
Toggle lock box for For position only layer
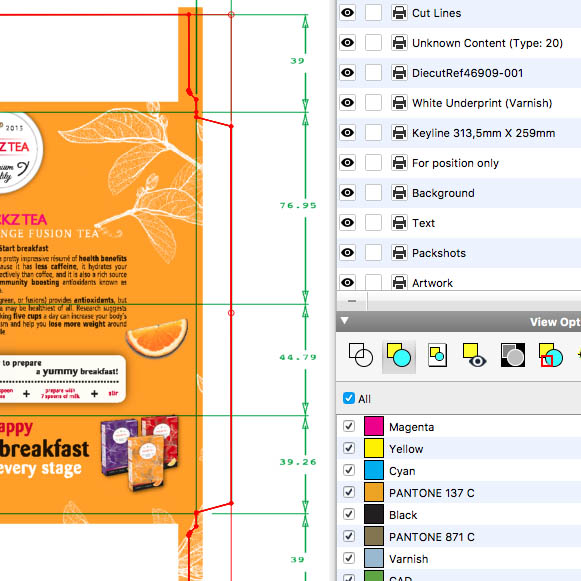pyautogui.click(x=373, y=163)
